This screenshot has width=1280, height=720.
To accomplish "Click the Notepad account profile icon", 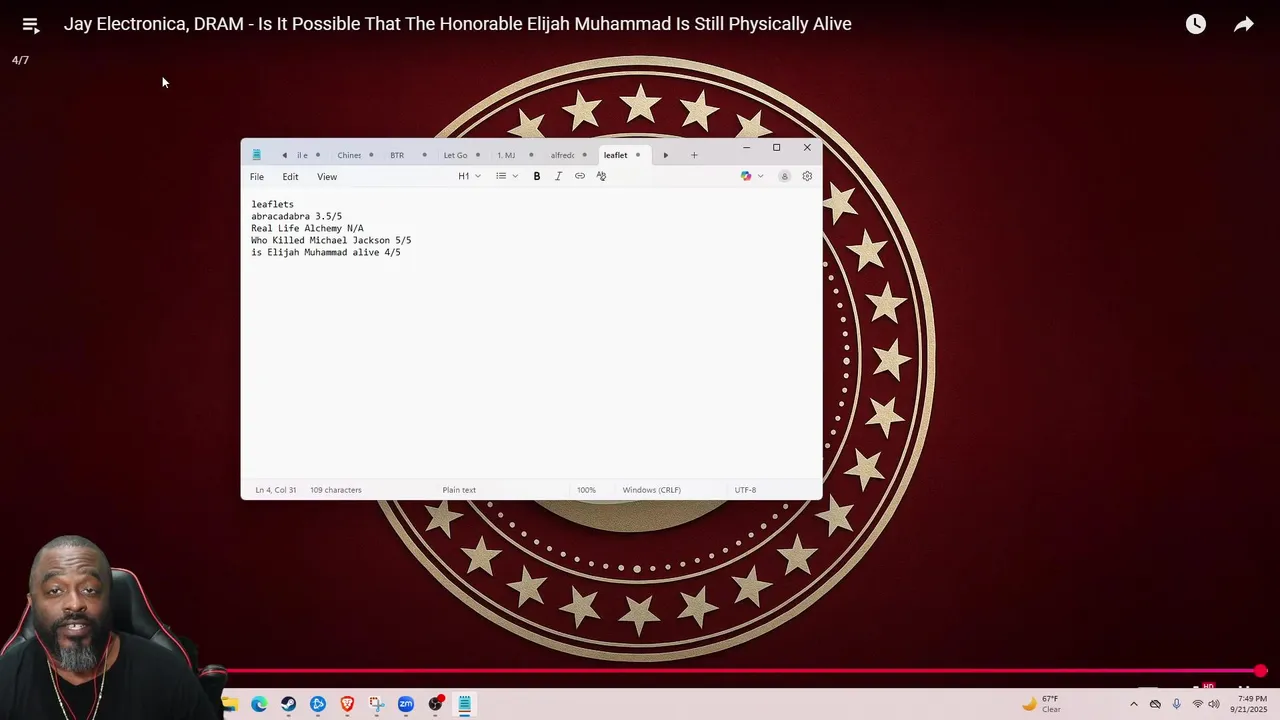I will 784,176.
